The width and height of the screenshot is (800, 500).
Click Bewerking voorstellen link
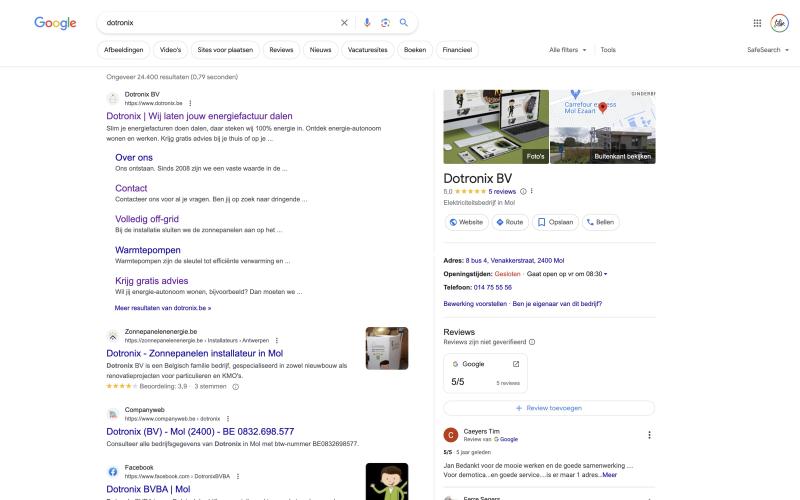(x=475, y=304)
